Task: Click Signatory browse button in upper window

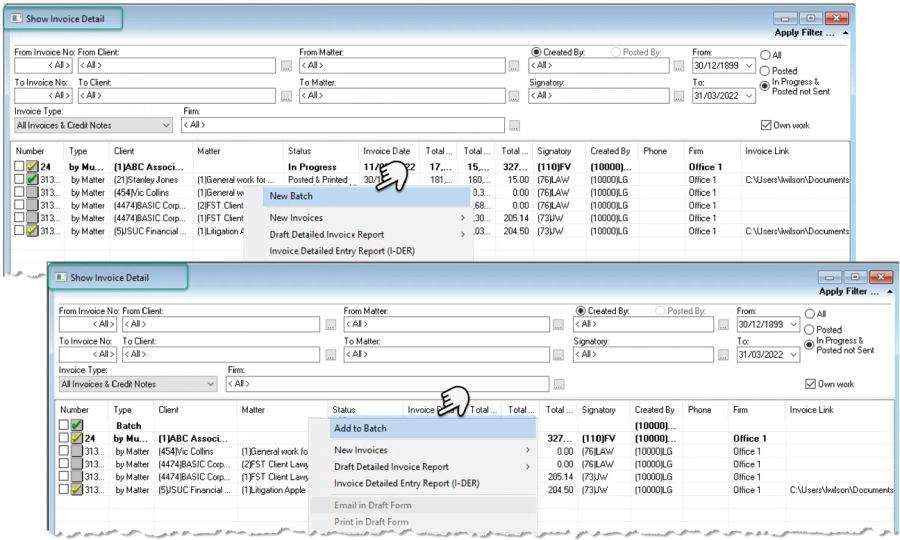Action: (x=679, y=96)
